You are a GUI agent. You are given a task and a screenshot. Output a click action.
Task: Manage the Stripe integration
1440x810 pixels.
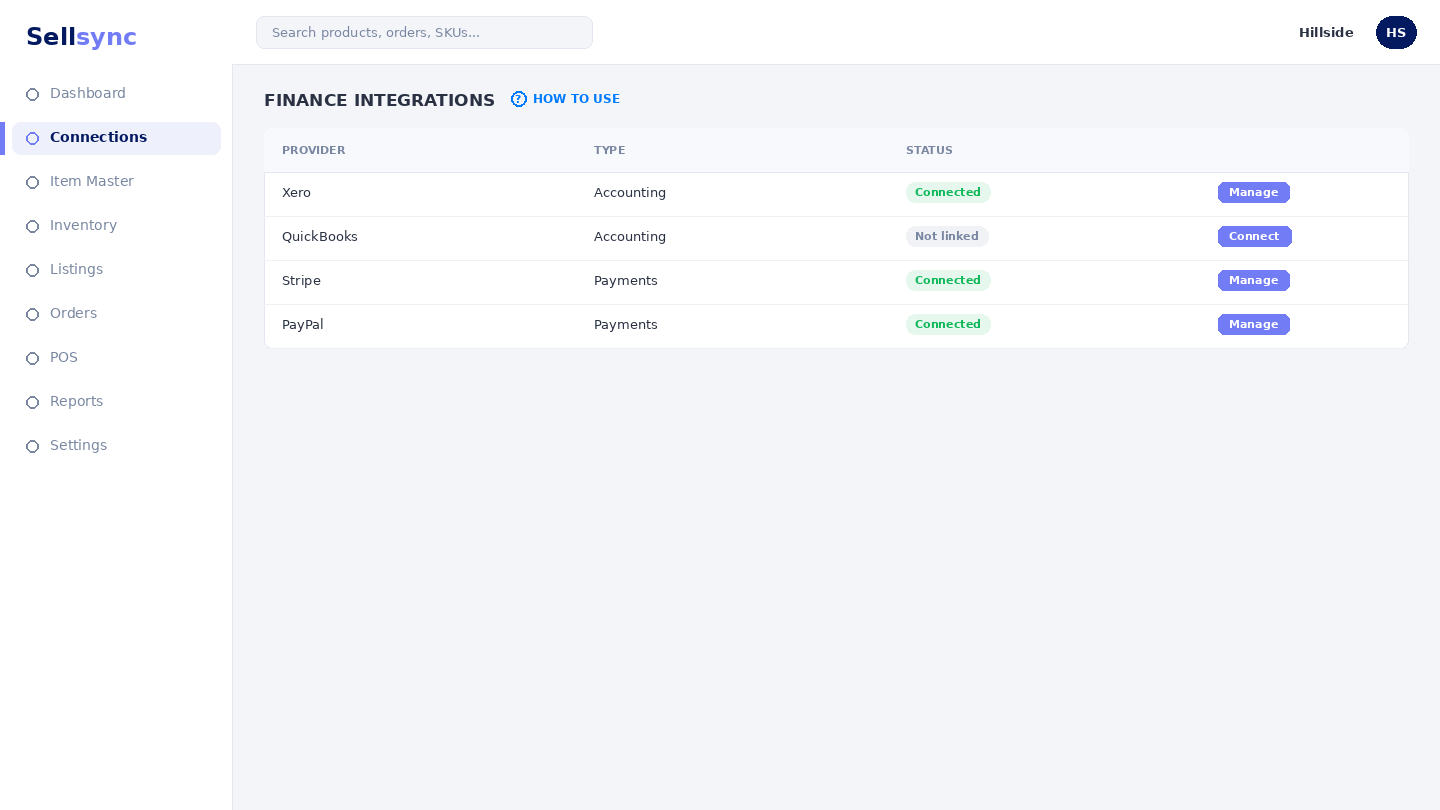click(1254, 280)
